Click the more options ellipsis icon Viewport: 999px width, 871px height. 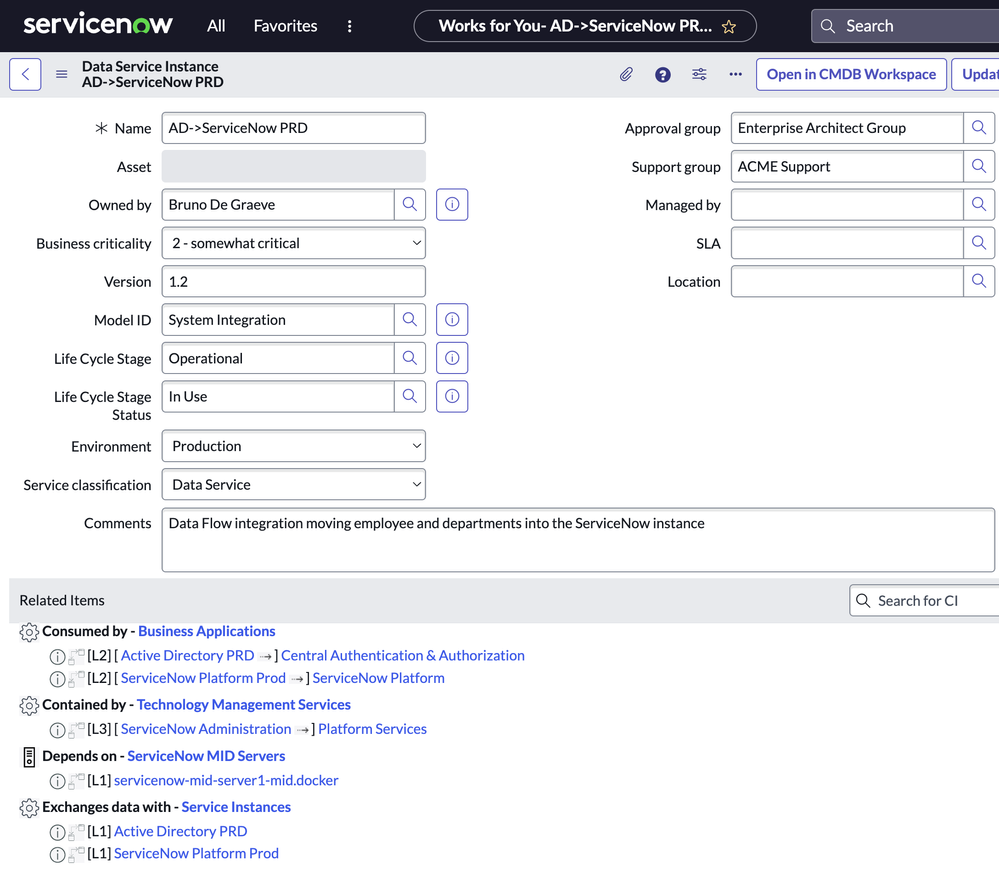[x=735, y=74]
